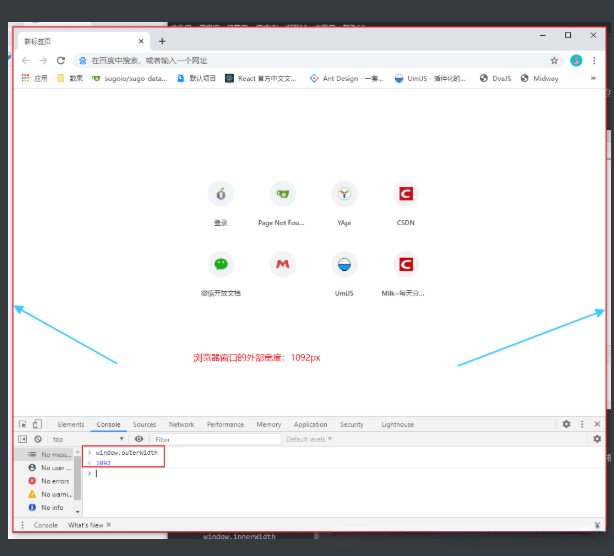Open the top context dropdown

pyautogui.click(x=88, y=439)
